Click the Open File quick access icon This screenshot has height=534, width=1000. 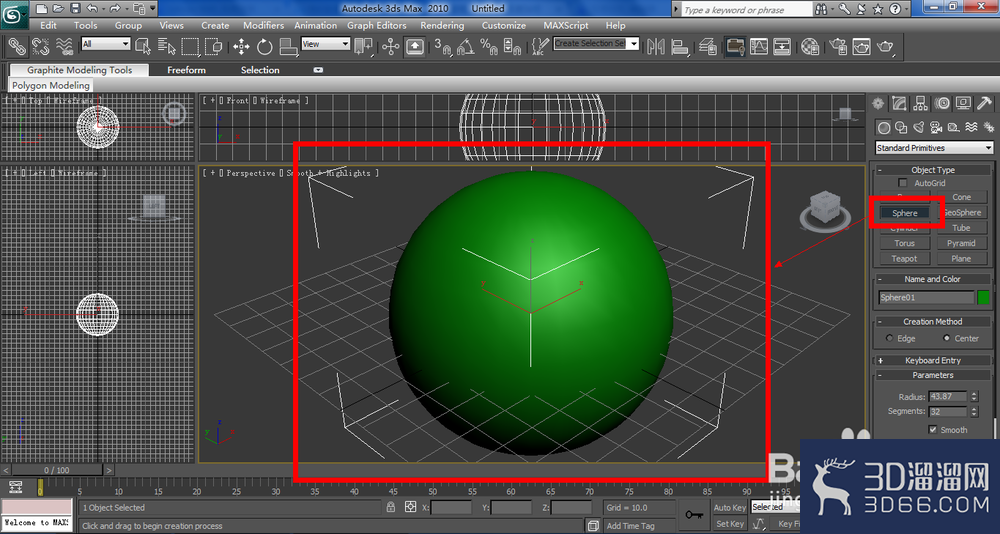point(59,9)
